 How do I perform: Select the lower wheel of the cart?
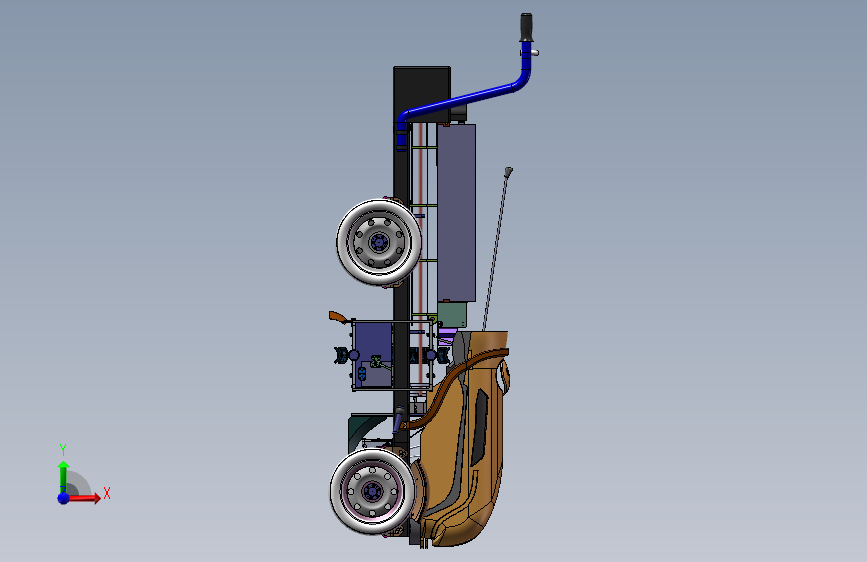coord(372,491)
